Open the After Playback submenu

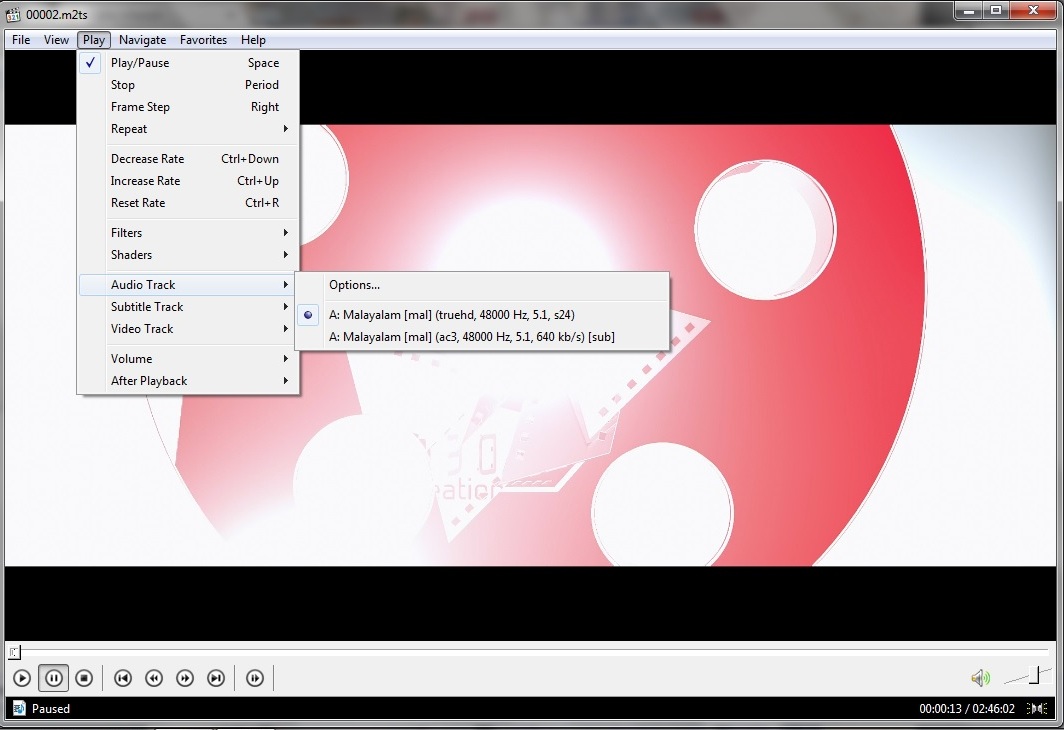149,381
